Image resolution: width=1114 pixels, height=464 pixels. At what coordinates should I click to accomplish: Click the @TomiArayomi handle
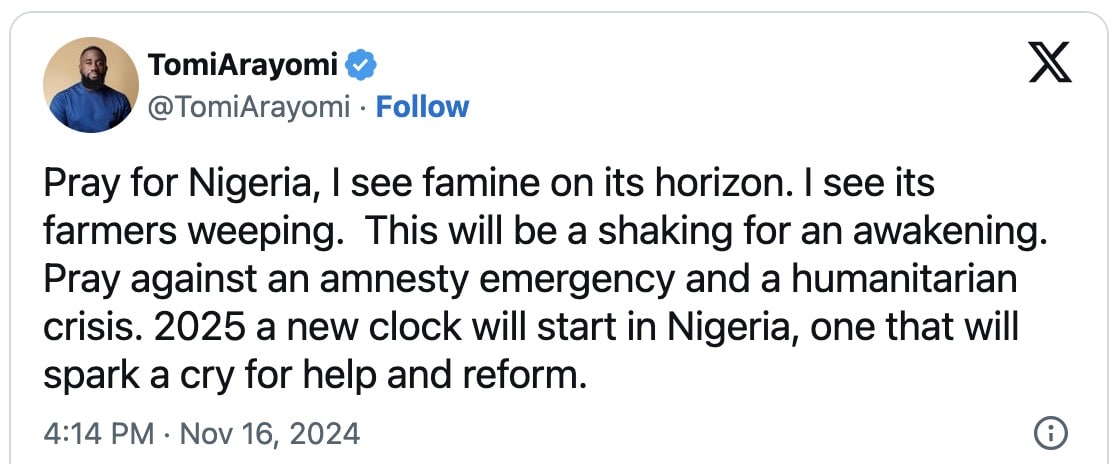click(249, 107)
